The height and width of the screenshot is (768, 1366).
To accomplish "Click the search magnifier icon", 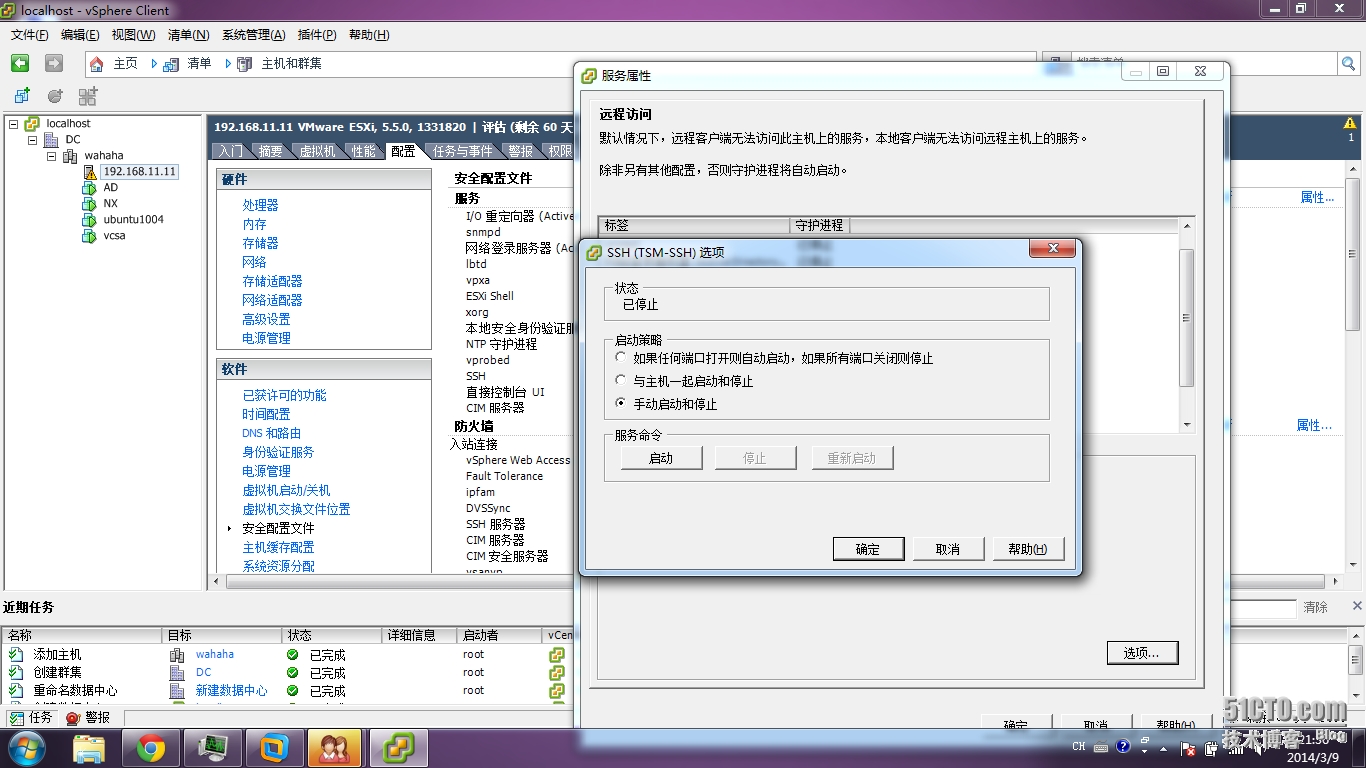I will [x=1349, y=63].
